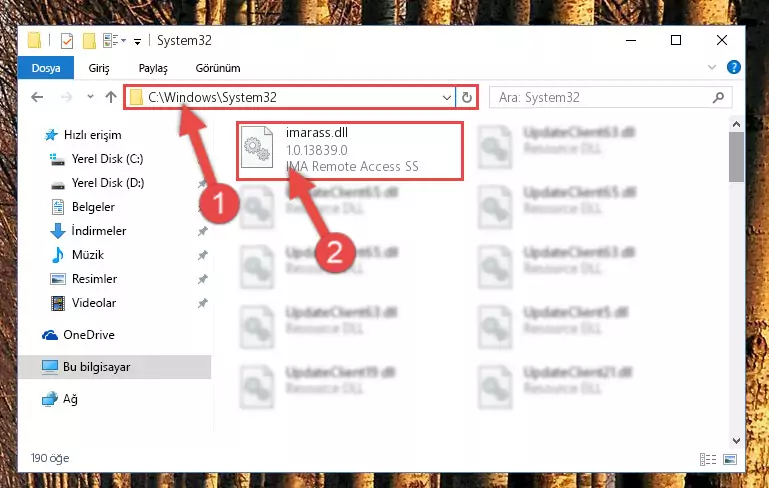Refresh the System32 folder view
The image size is (769, 488).
pyautogui.click(x=466, y=98)
